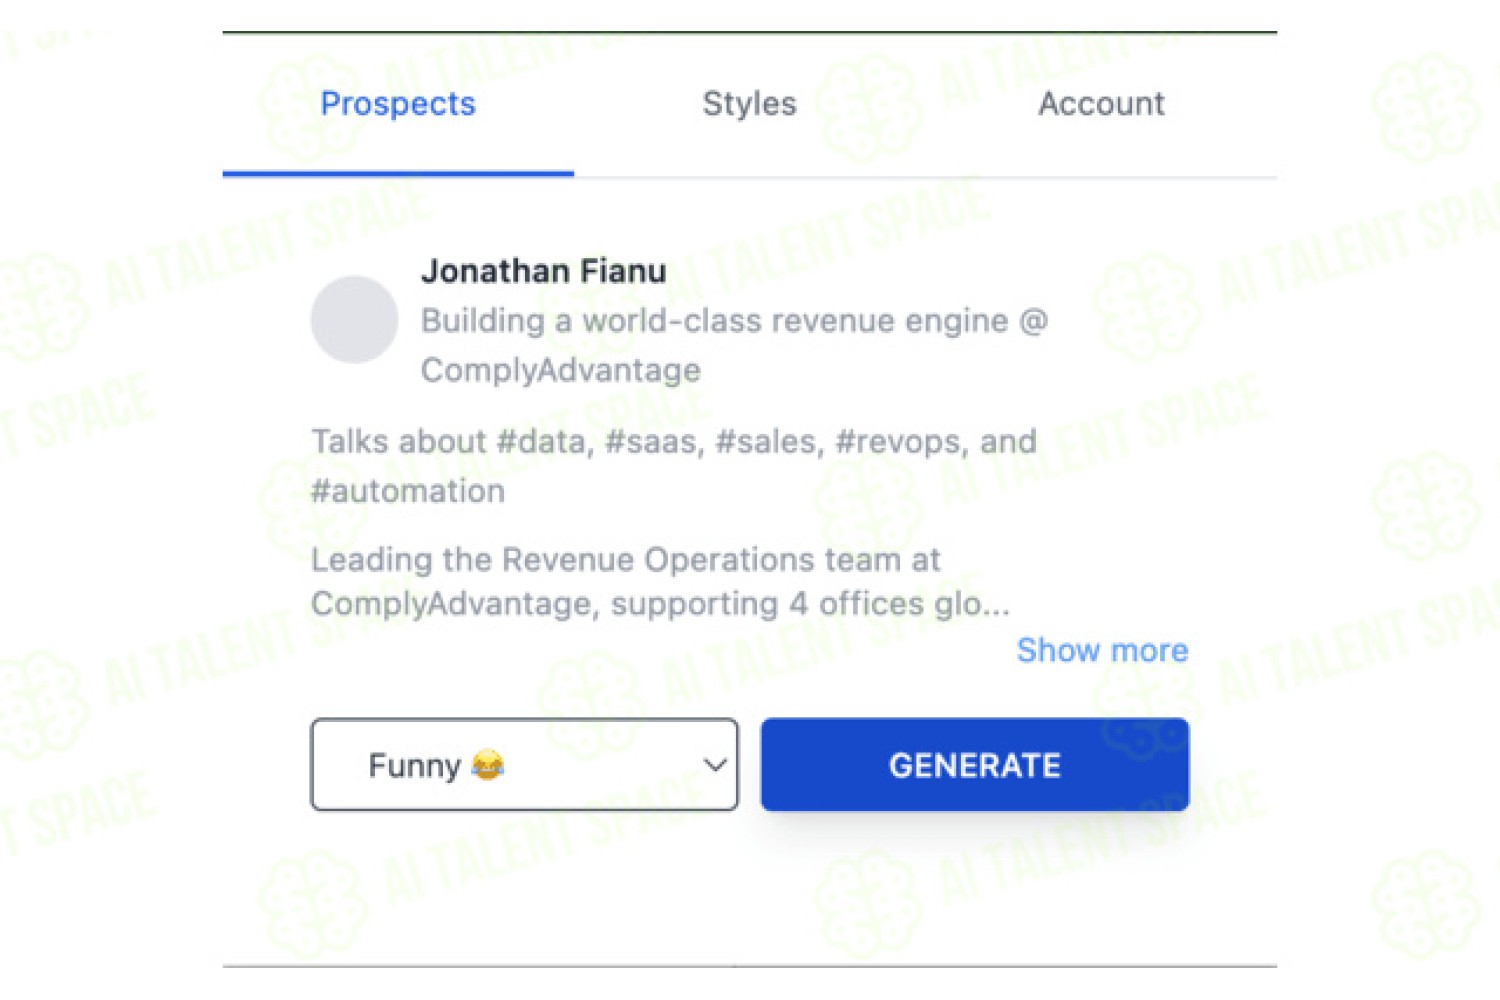The image size is (1500, 1000).
Task: Expand the style dropdown chevron arrow
Action: point(714,765)
